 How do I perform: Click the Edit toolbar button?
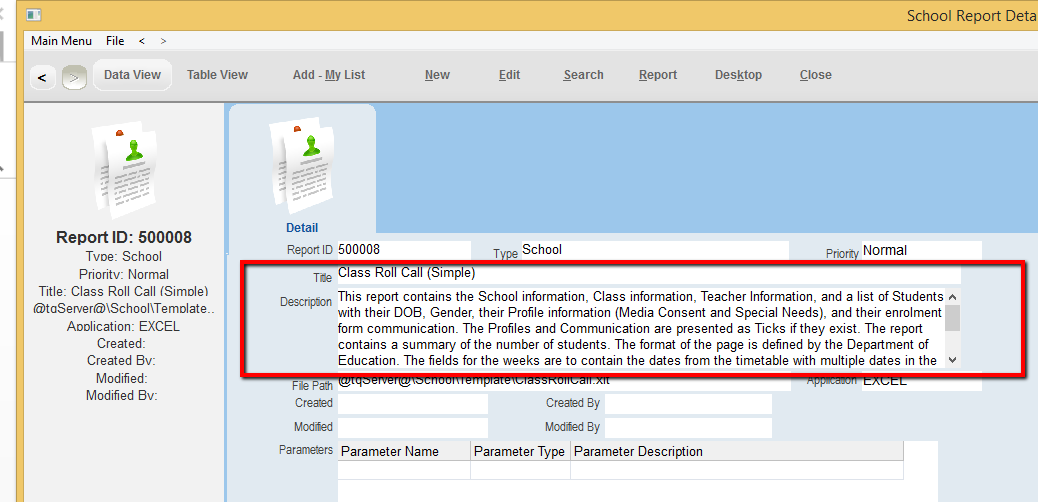(509, 75)
